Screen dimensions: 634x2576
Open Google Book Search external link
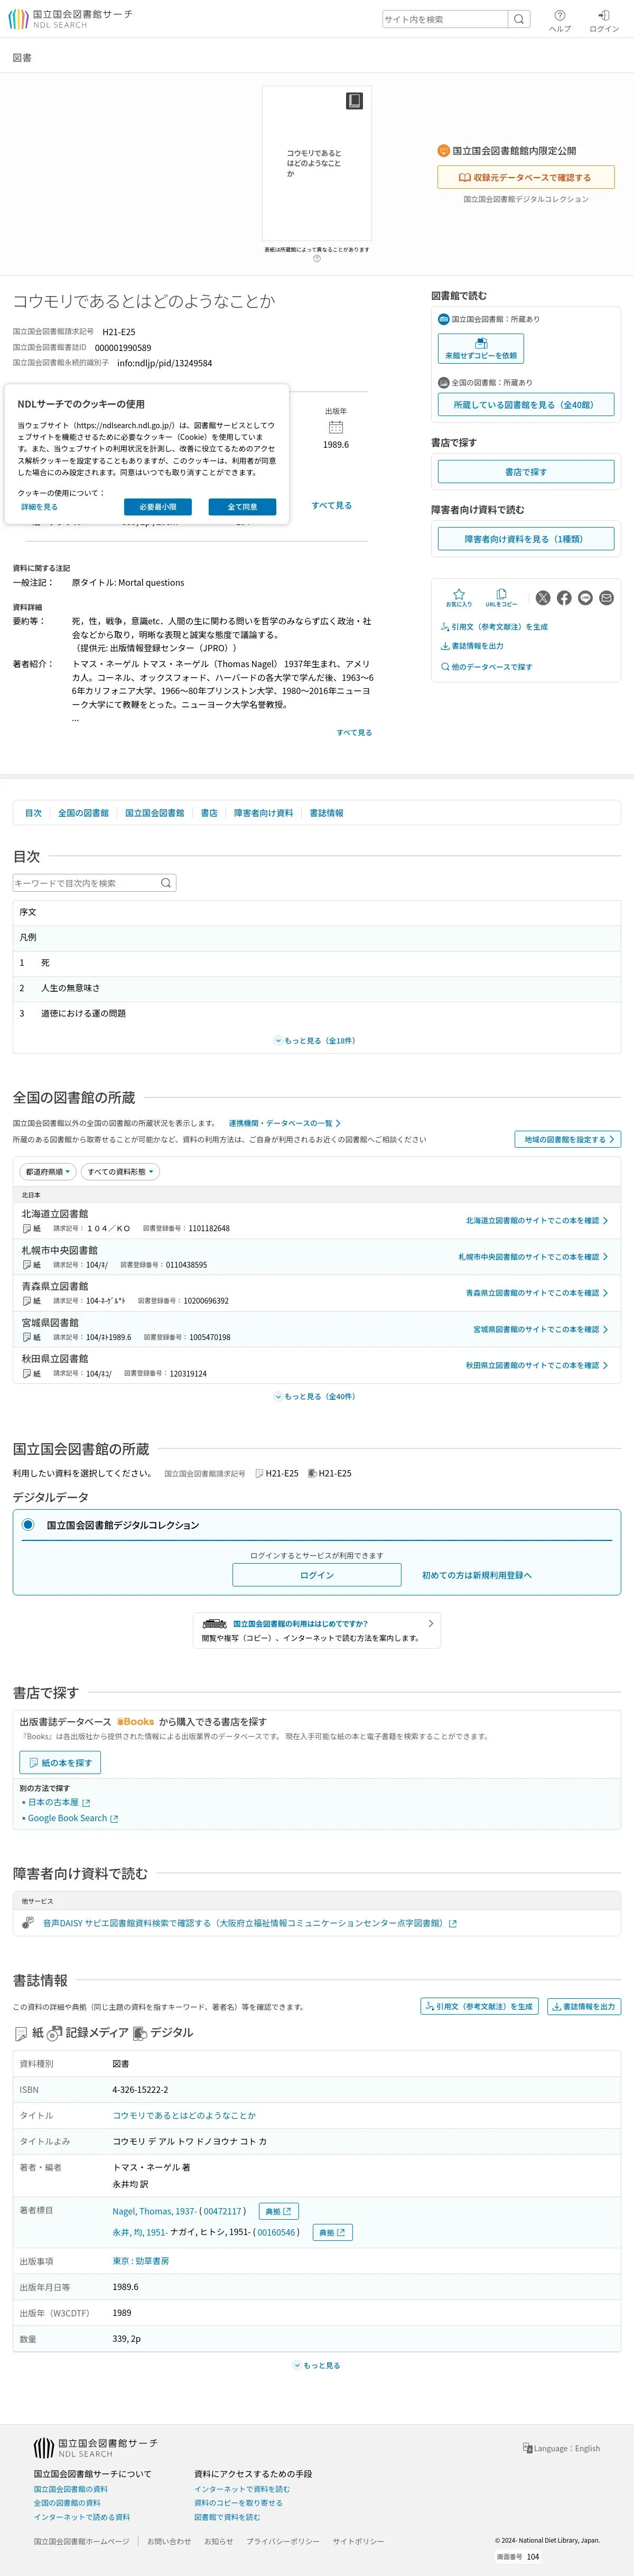(72, 1818)
